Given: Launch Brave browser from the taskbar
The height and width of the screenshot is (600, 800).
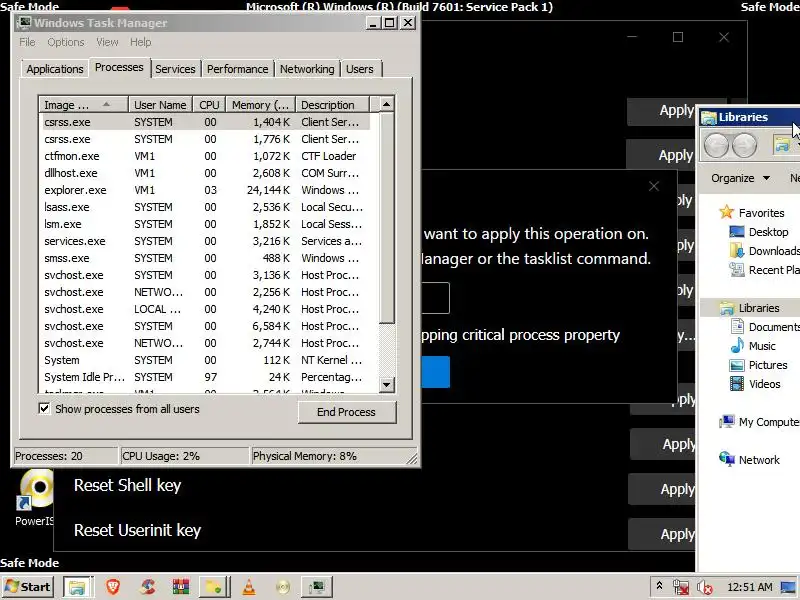Looking at the screenshot, I should tap(113, 587).
